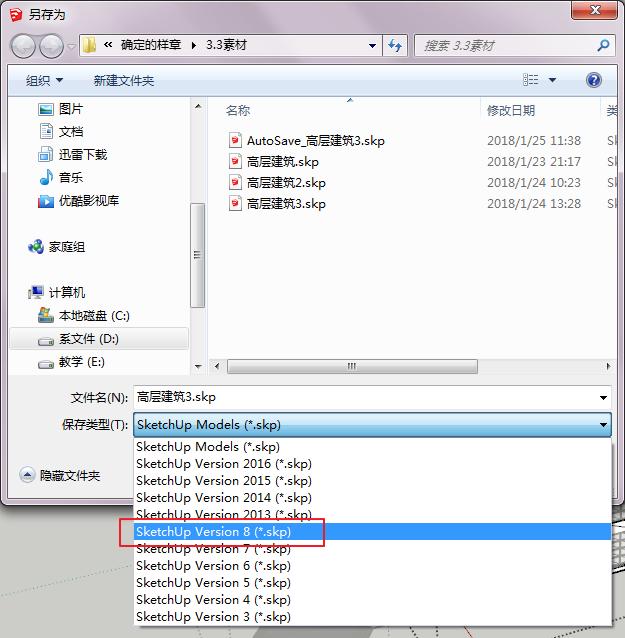Select 图片 in the navigation pane

coord(61,109)
